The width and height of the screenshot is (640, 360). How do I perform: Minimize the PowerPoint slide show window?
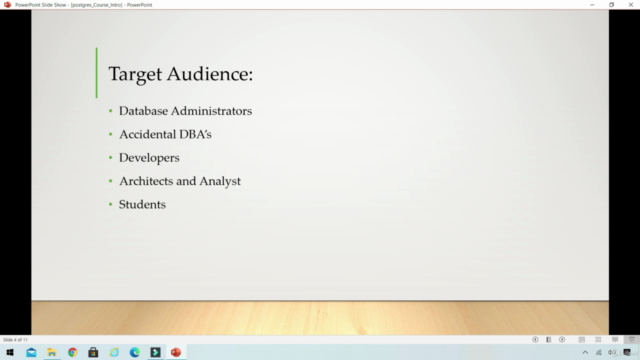[x=592, y=4]
